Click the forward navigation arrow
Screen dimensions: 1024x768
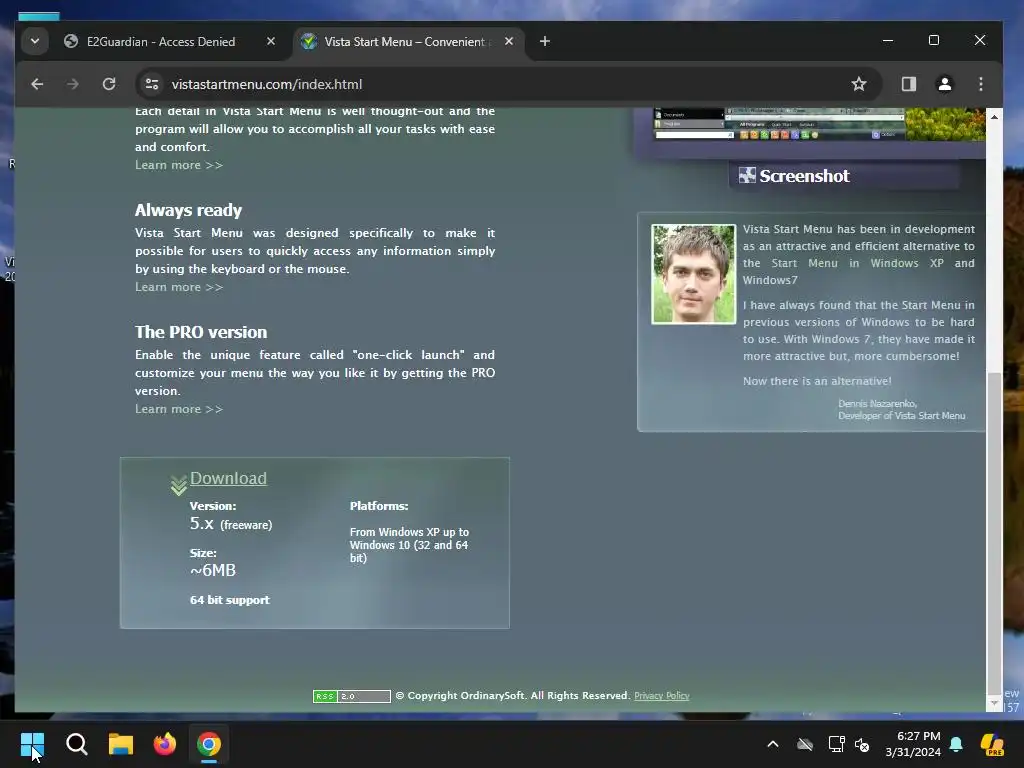(72, 84)
